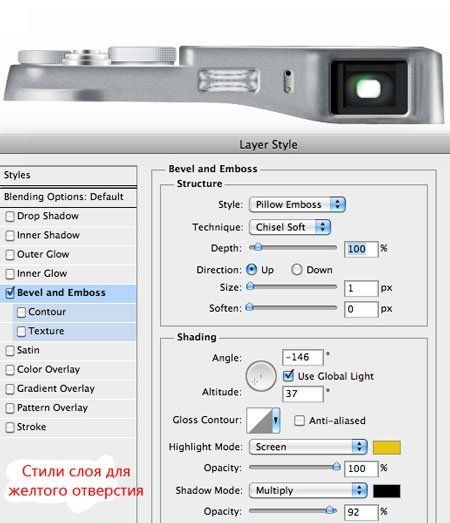
Task: Open the Gloss Contour picker arrow
Action: coord(276,420)
